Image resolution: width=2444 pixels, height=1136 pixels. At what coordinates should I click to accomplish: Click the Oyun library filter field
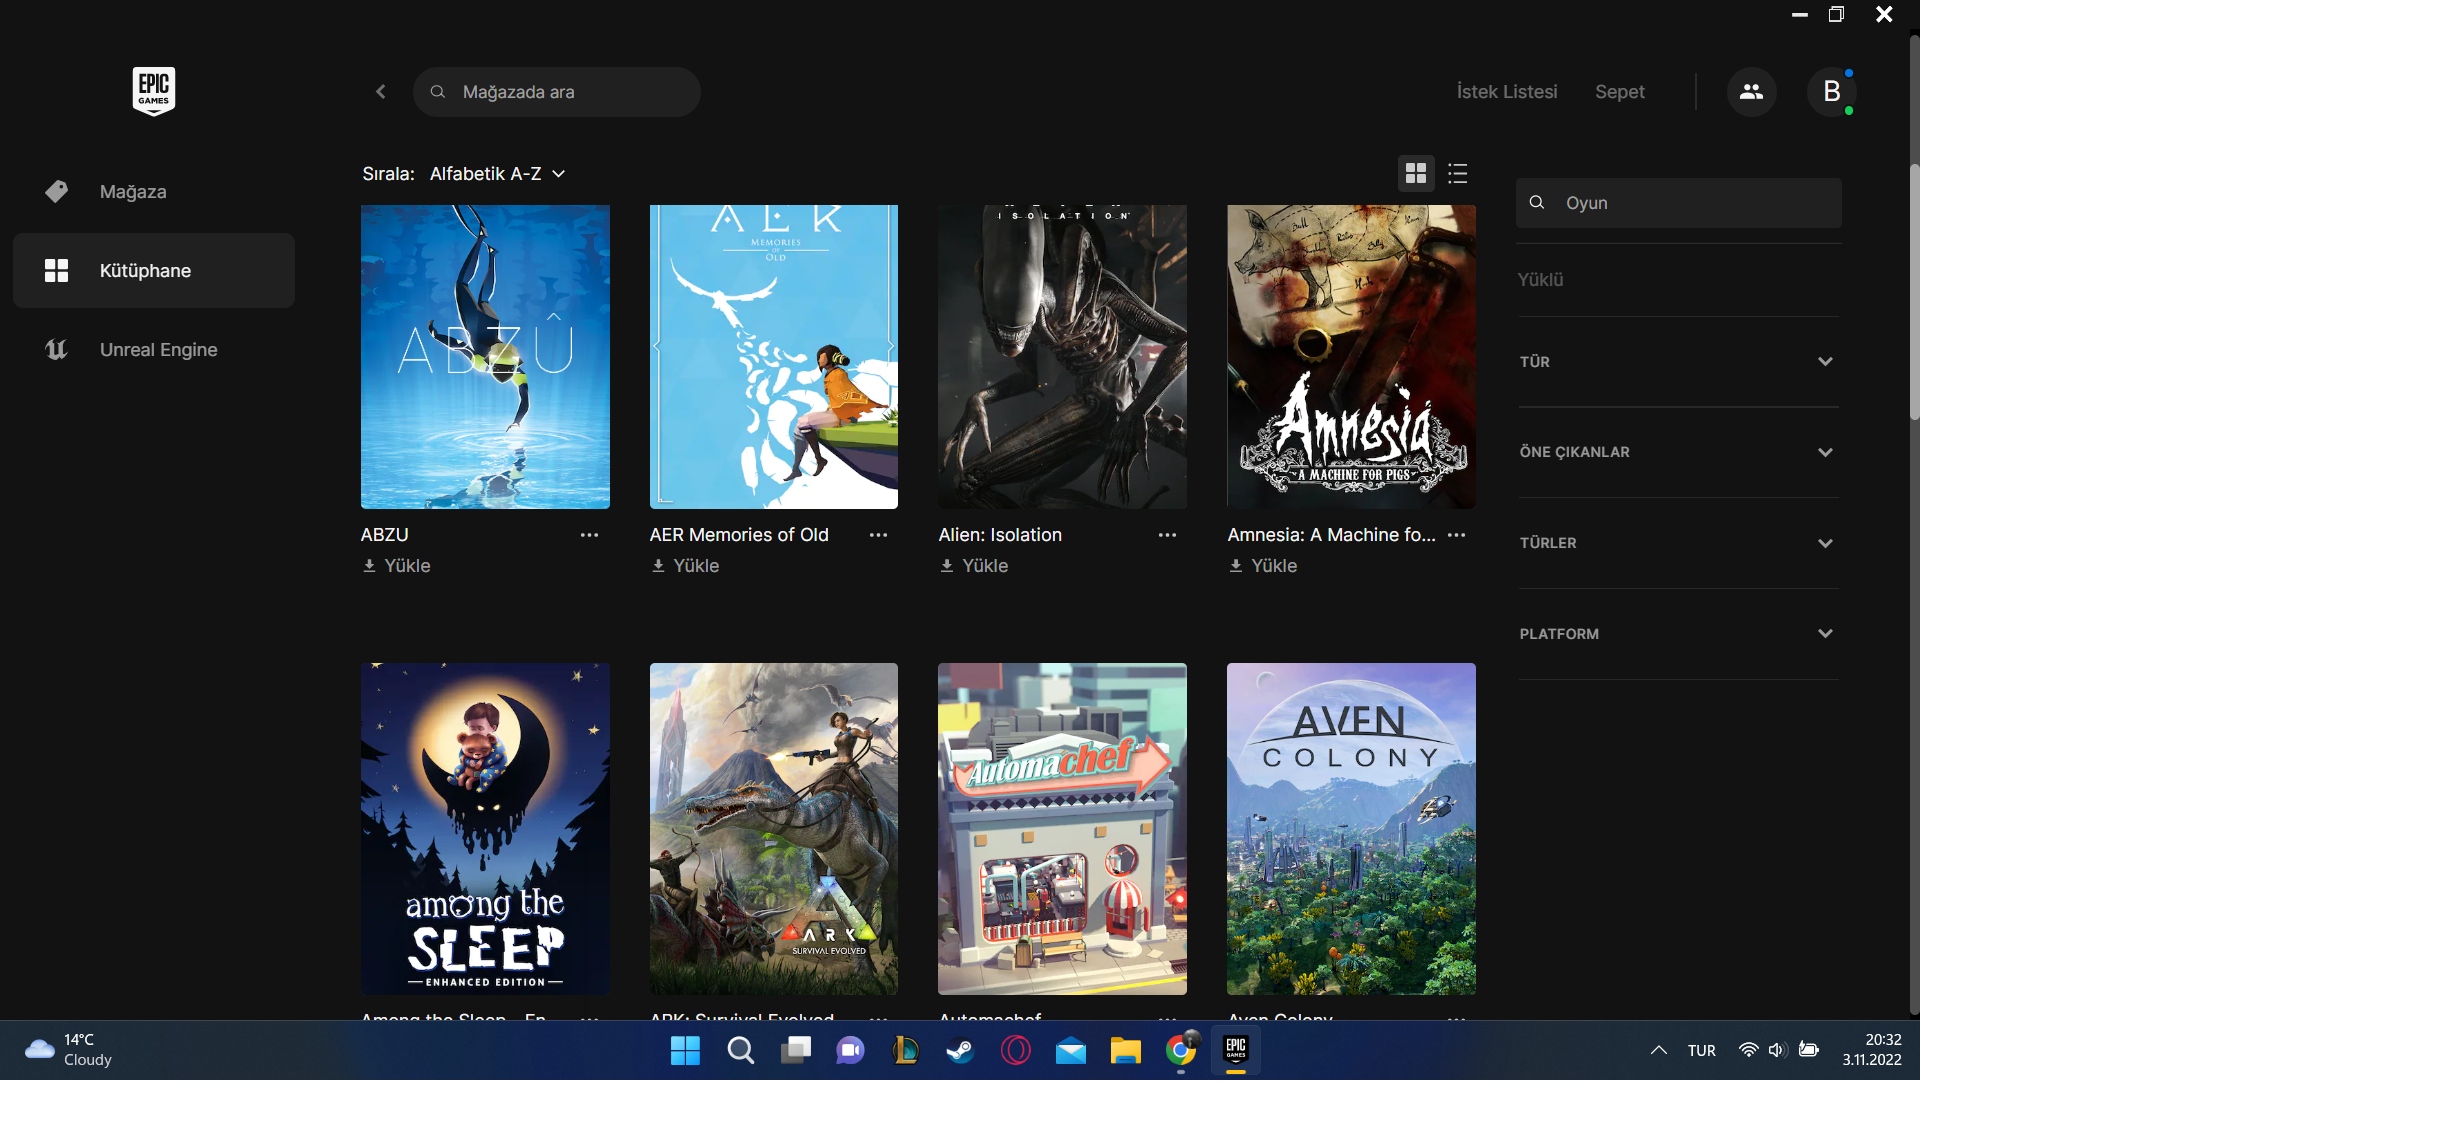(1679, 203)
